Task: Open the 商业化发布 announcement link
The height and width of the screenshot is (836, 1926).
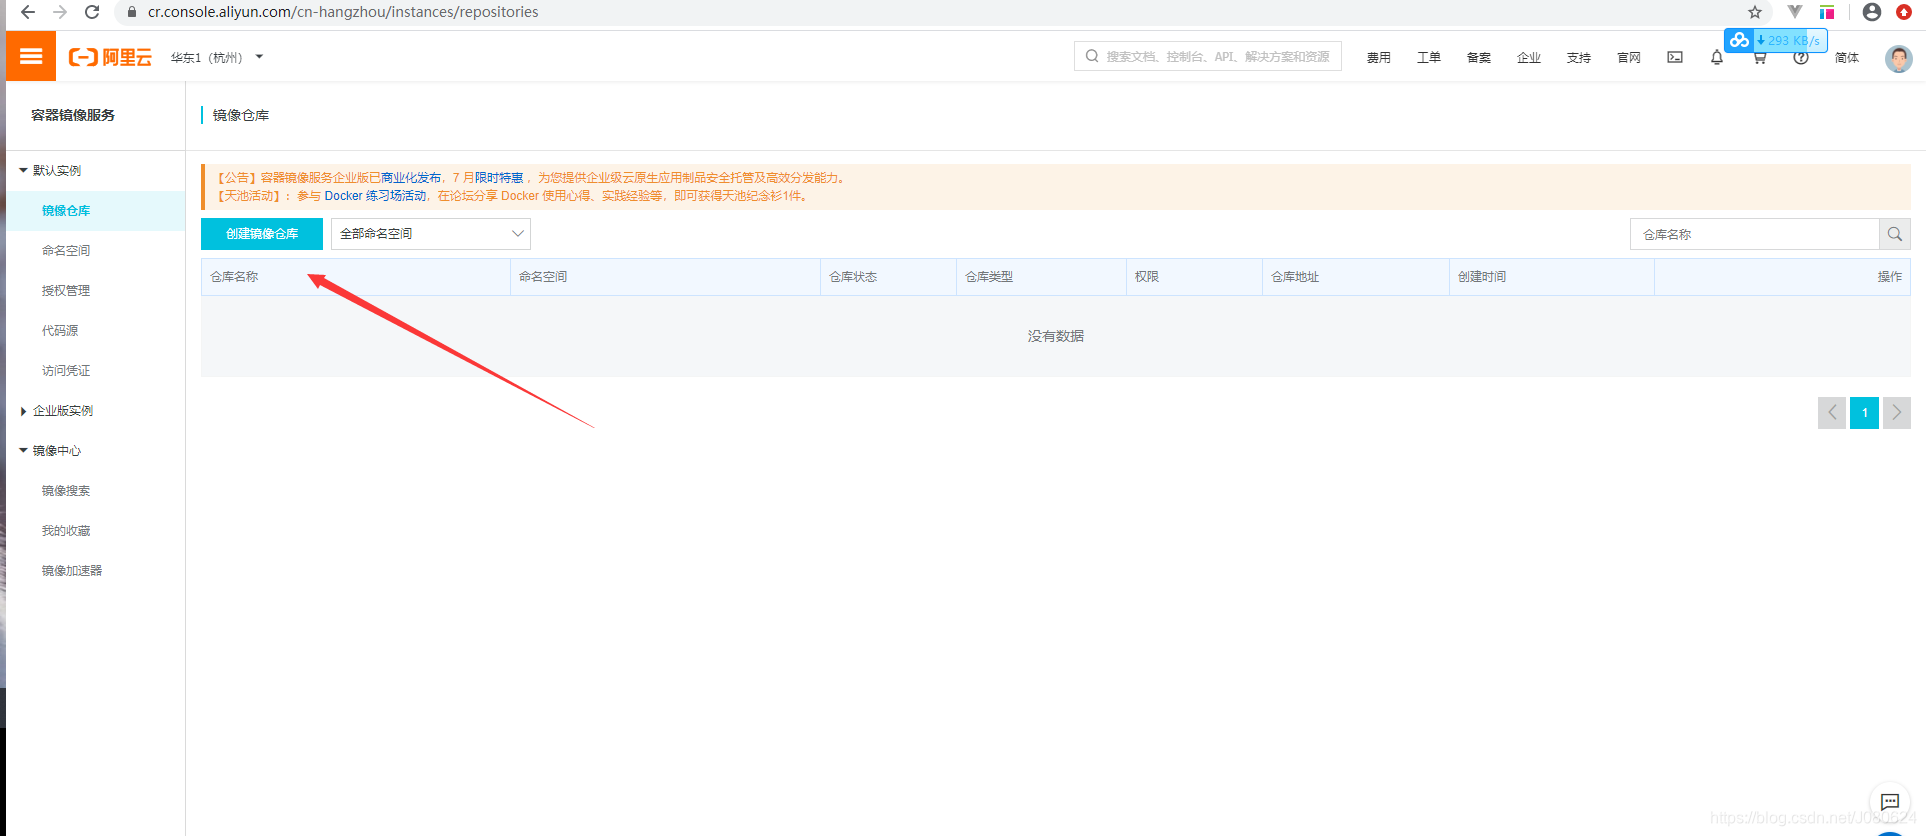Action: point(411,177)
